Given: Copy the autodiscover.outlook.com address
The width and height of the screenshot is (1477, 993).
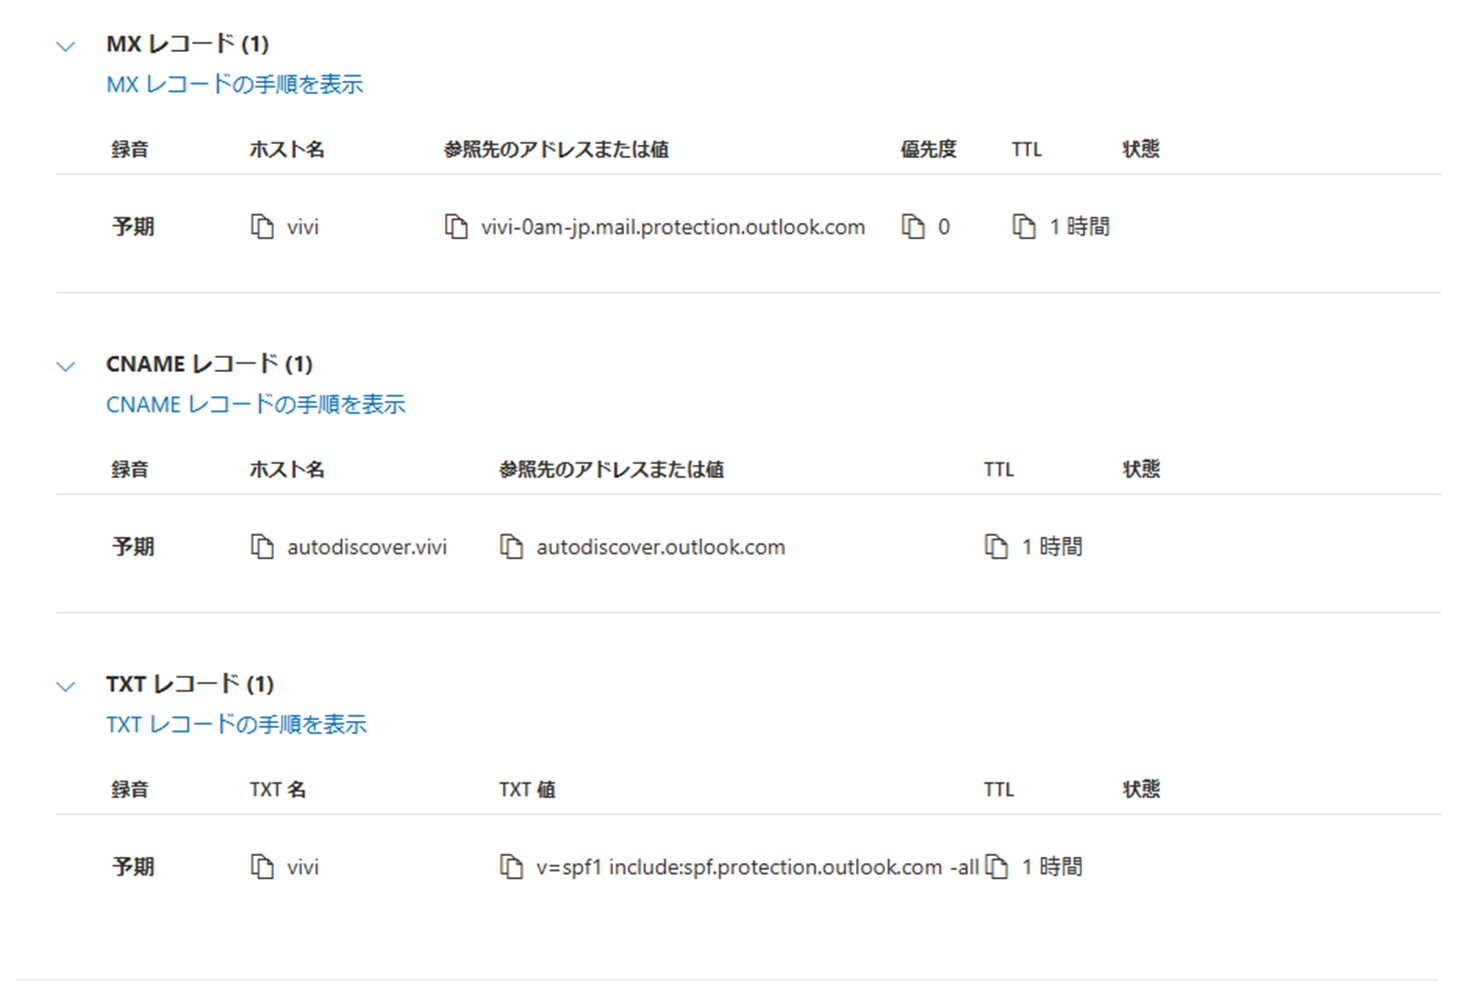Looking at the screenshot, I should 511,547.
